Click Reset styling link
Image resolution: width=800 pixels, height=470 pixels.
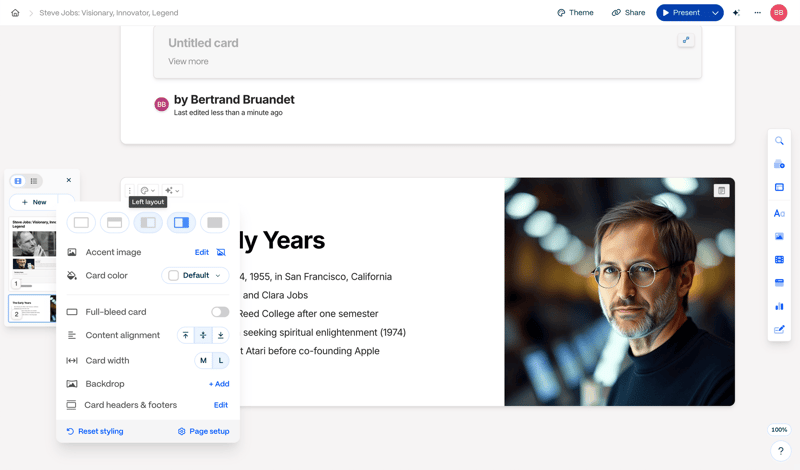[95, 431]
